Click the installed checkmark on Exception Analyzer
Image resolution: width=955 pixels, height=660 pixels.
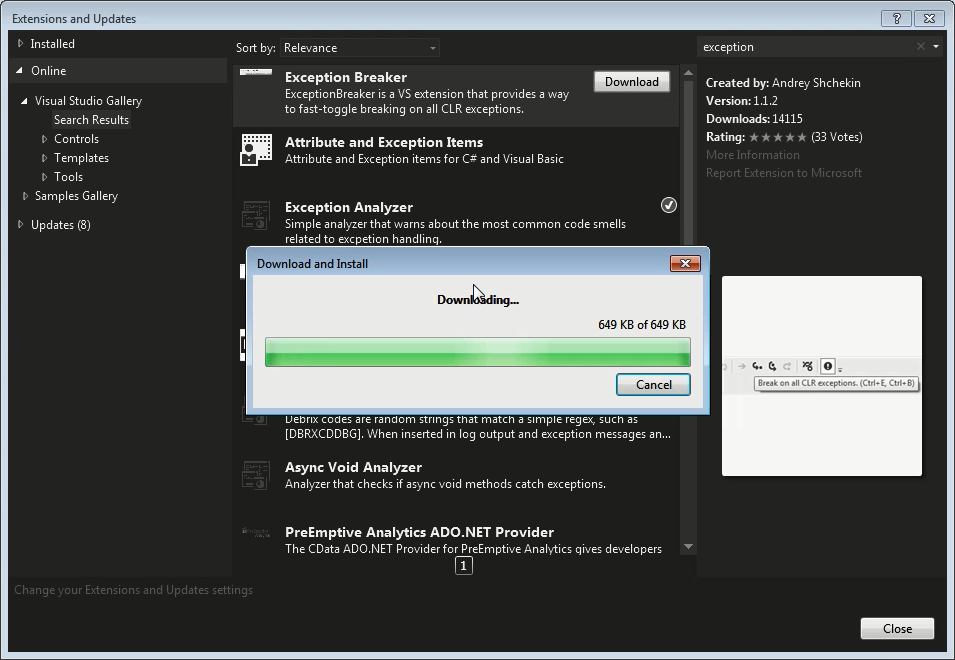[669, 205]
